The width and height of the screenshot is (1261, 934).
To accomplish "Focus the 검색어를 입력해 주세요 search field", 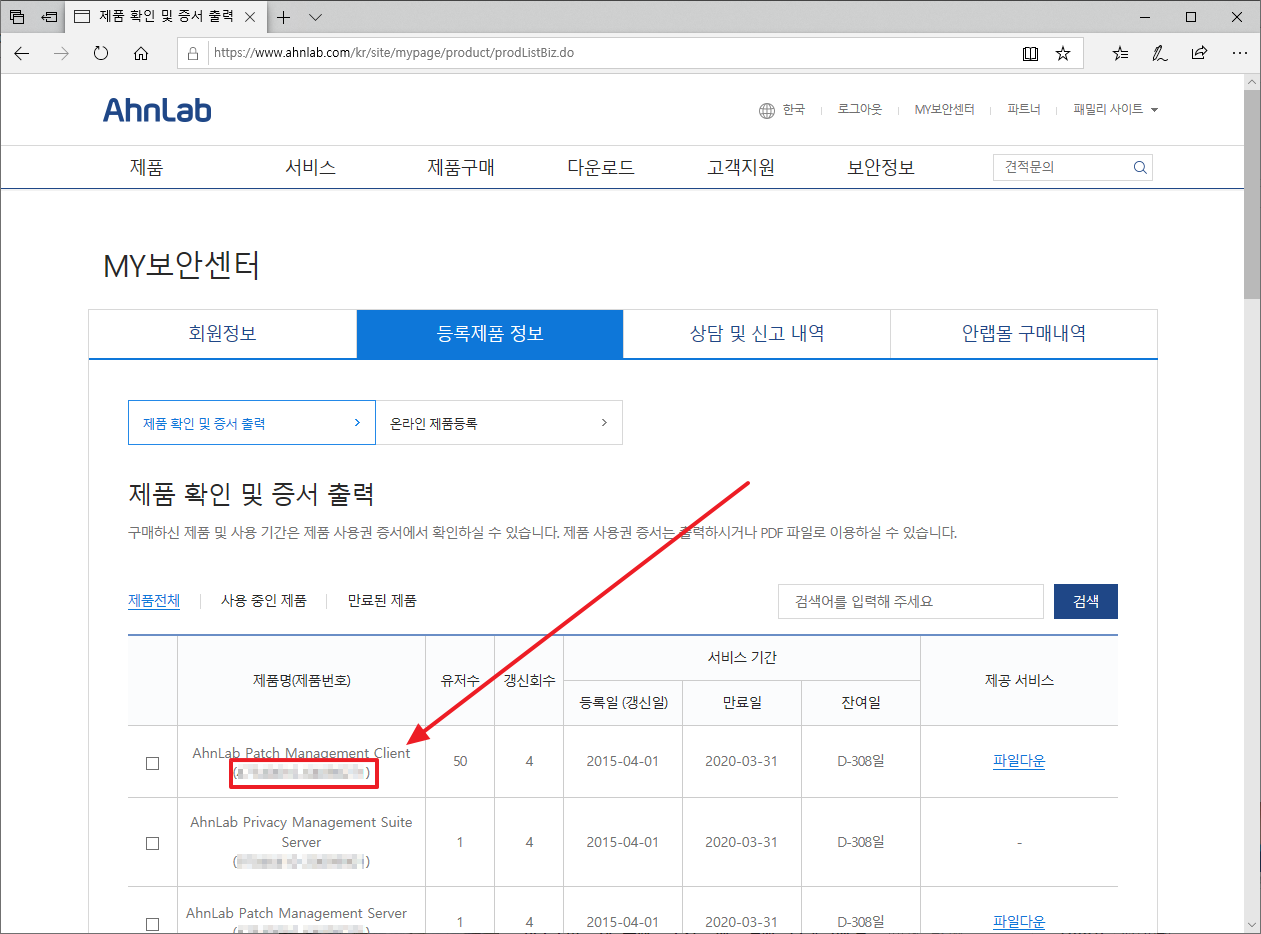I will click(x=911, y=602).
